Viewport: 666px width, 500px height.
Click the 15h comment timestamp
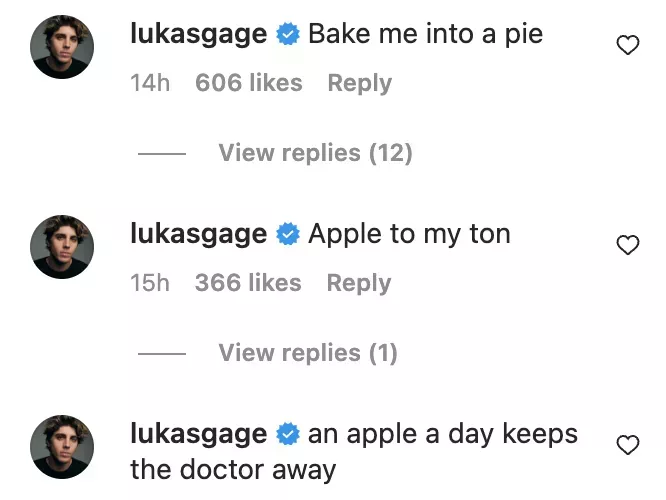(x=150, y=283)
